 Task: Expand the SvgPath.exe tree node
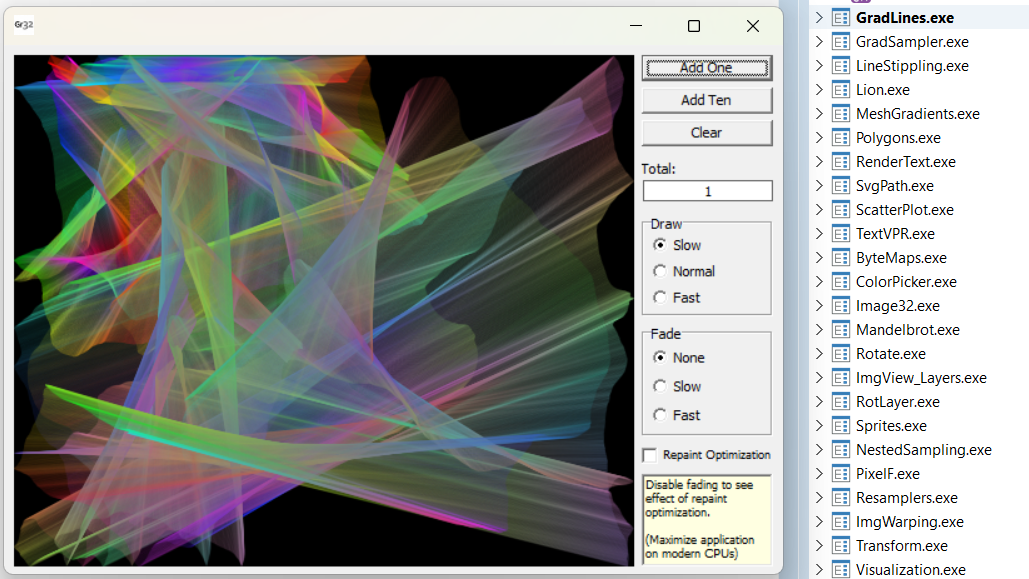[x=819, y=186]
